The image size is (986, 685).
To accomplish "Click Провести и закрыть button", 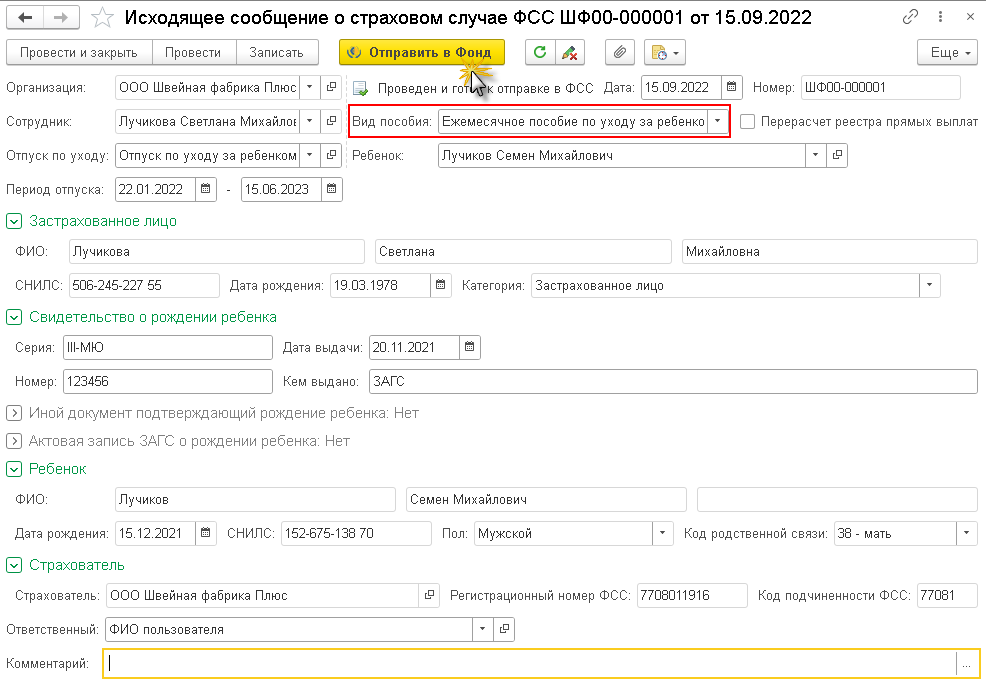I will pyautogui.click(x=78, y=53).
